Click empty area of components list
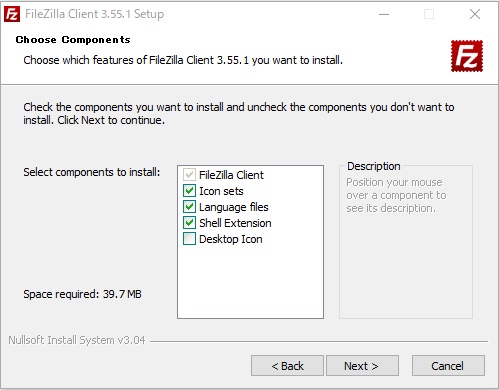The height and width of the screenshot is (390, 499). tap(250, 282)
